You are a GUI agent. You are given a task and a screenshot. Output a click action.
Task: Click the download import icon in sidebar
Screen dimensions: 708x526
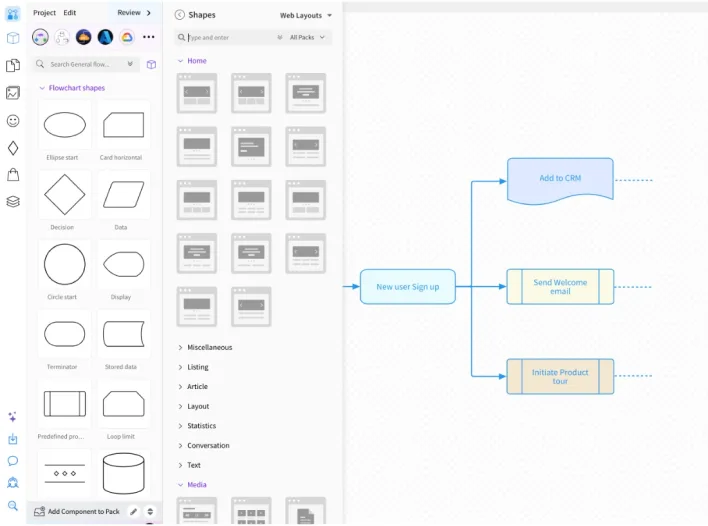(13, 439)
